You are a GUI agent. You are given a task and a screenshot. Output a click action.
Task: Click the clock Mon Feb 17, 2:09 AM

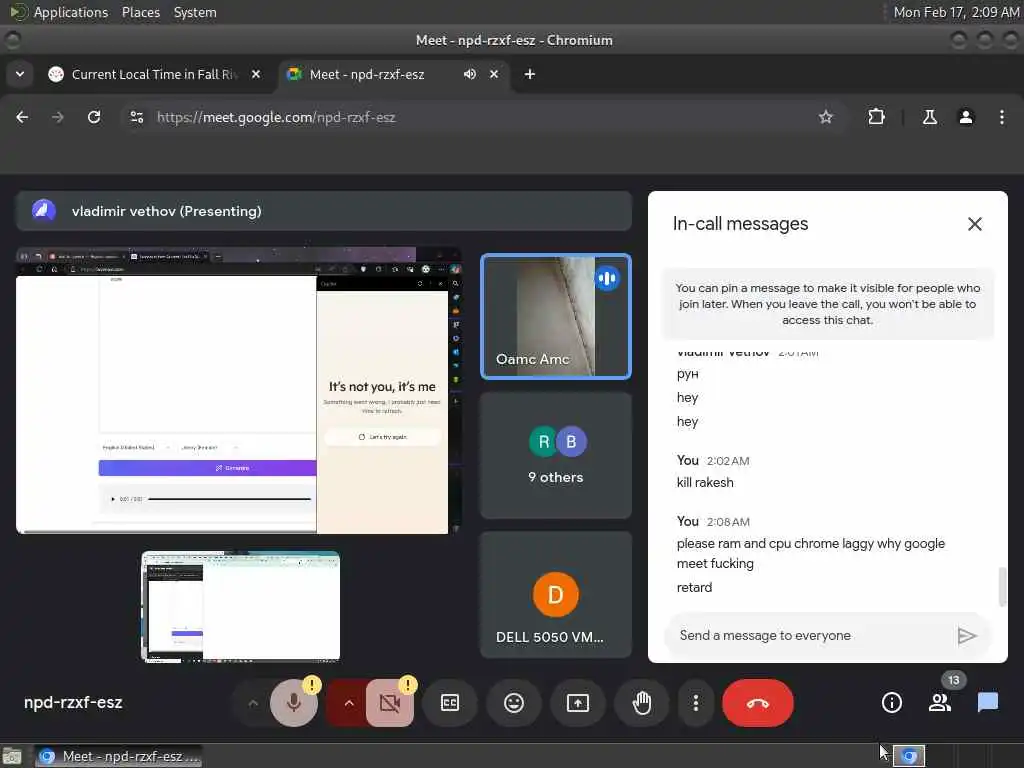point(955,12)
